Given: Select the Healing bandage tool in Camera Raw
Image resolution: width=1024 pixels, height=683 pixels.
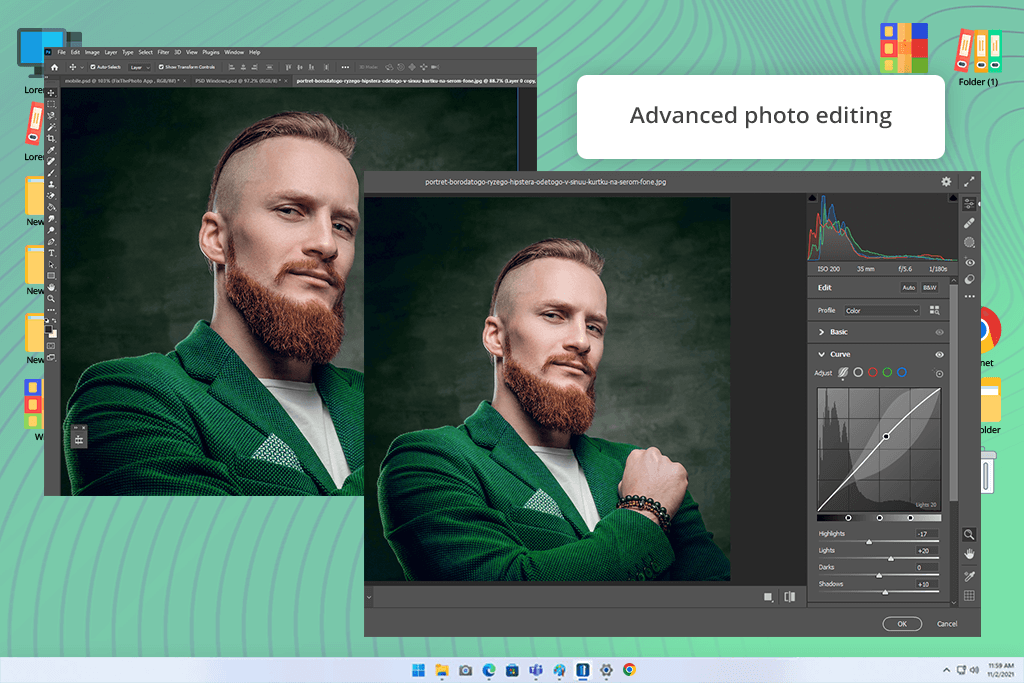Looking at the screenshot, I should point(969,223).
